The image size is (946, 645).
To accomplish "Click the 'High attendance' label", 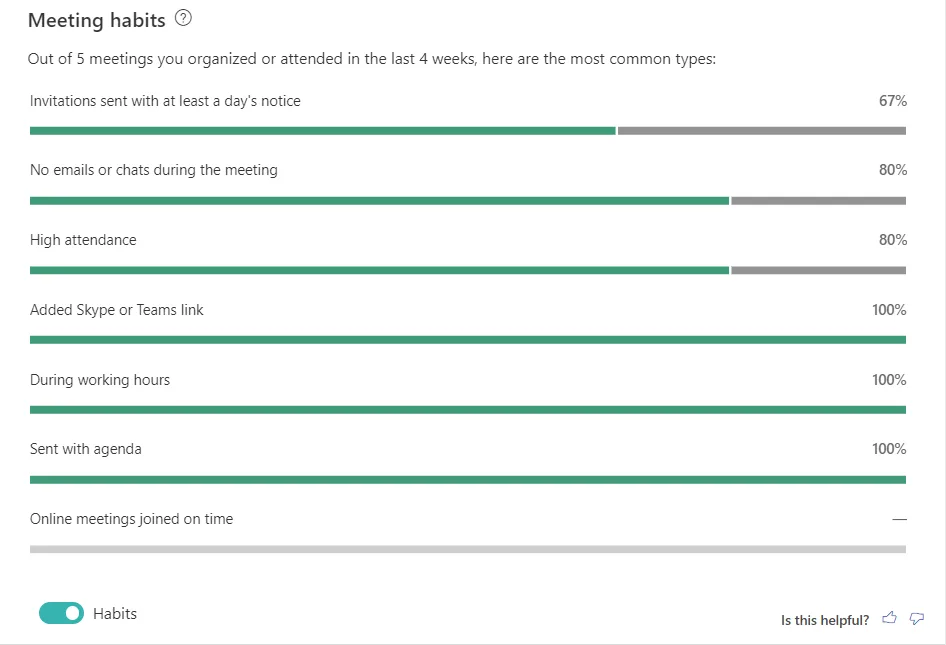I will coord(83,240).
